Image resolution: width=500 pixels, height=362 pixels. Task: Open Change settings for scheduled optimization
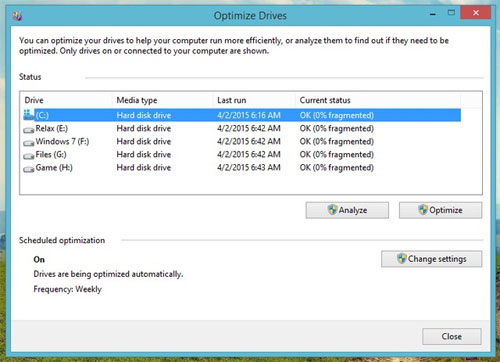coord(431,259)
